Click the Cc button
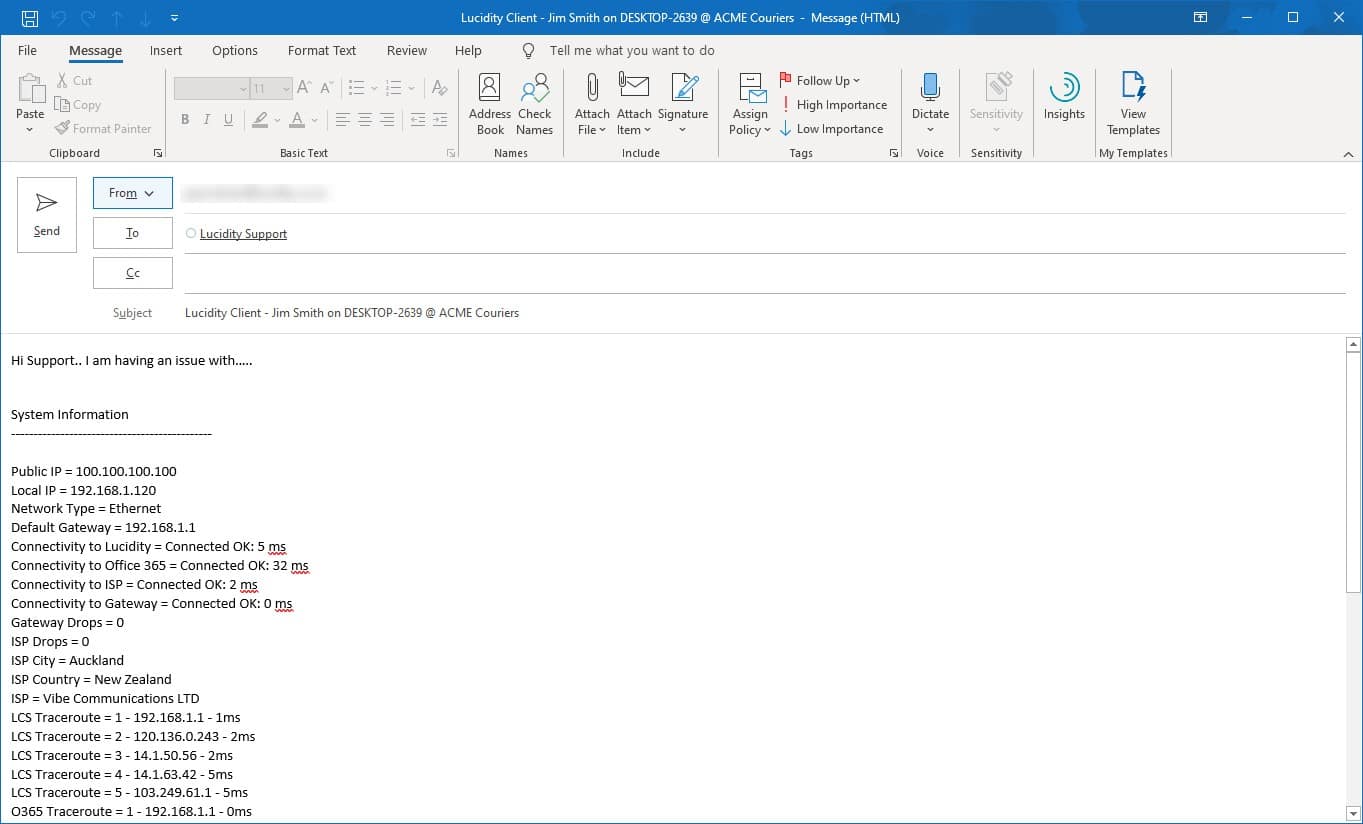The width and height of the screenshot is (1363, 824). [133, 273]
